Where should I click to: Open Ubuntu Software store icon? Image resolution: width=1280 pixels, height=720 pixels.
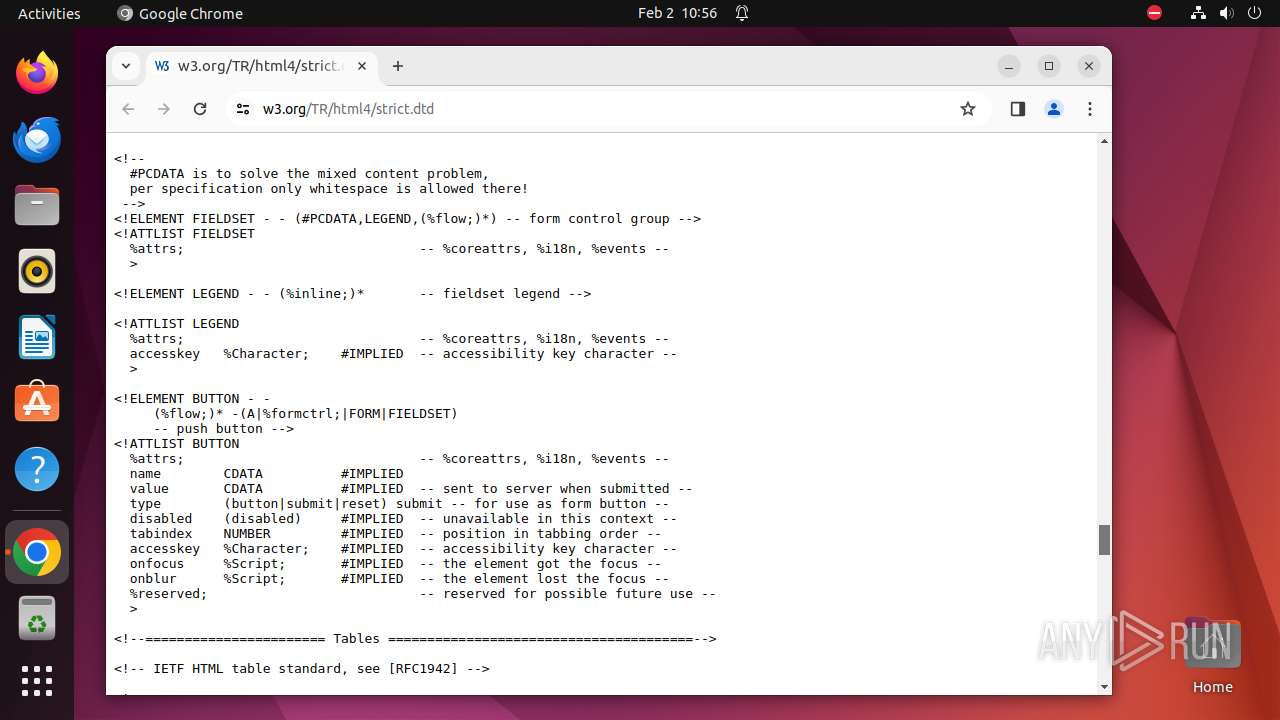pyautogui.click(x=37, y=403)
